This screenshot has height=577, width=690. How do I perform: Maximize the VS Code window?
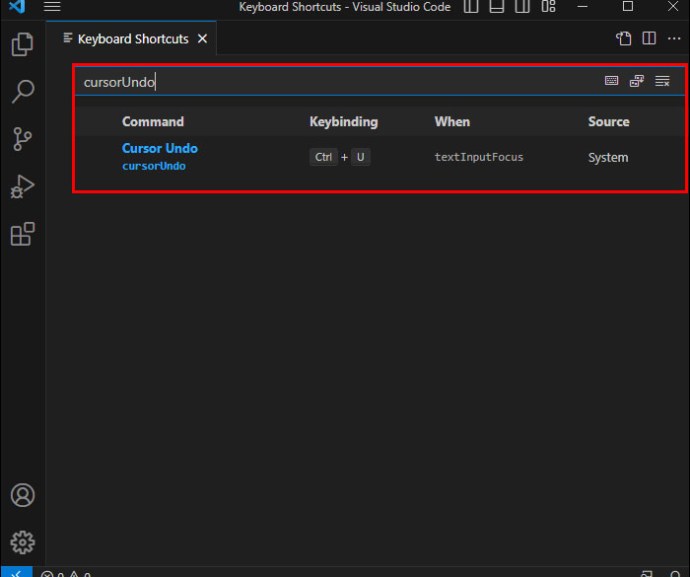coord(628,7)
